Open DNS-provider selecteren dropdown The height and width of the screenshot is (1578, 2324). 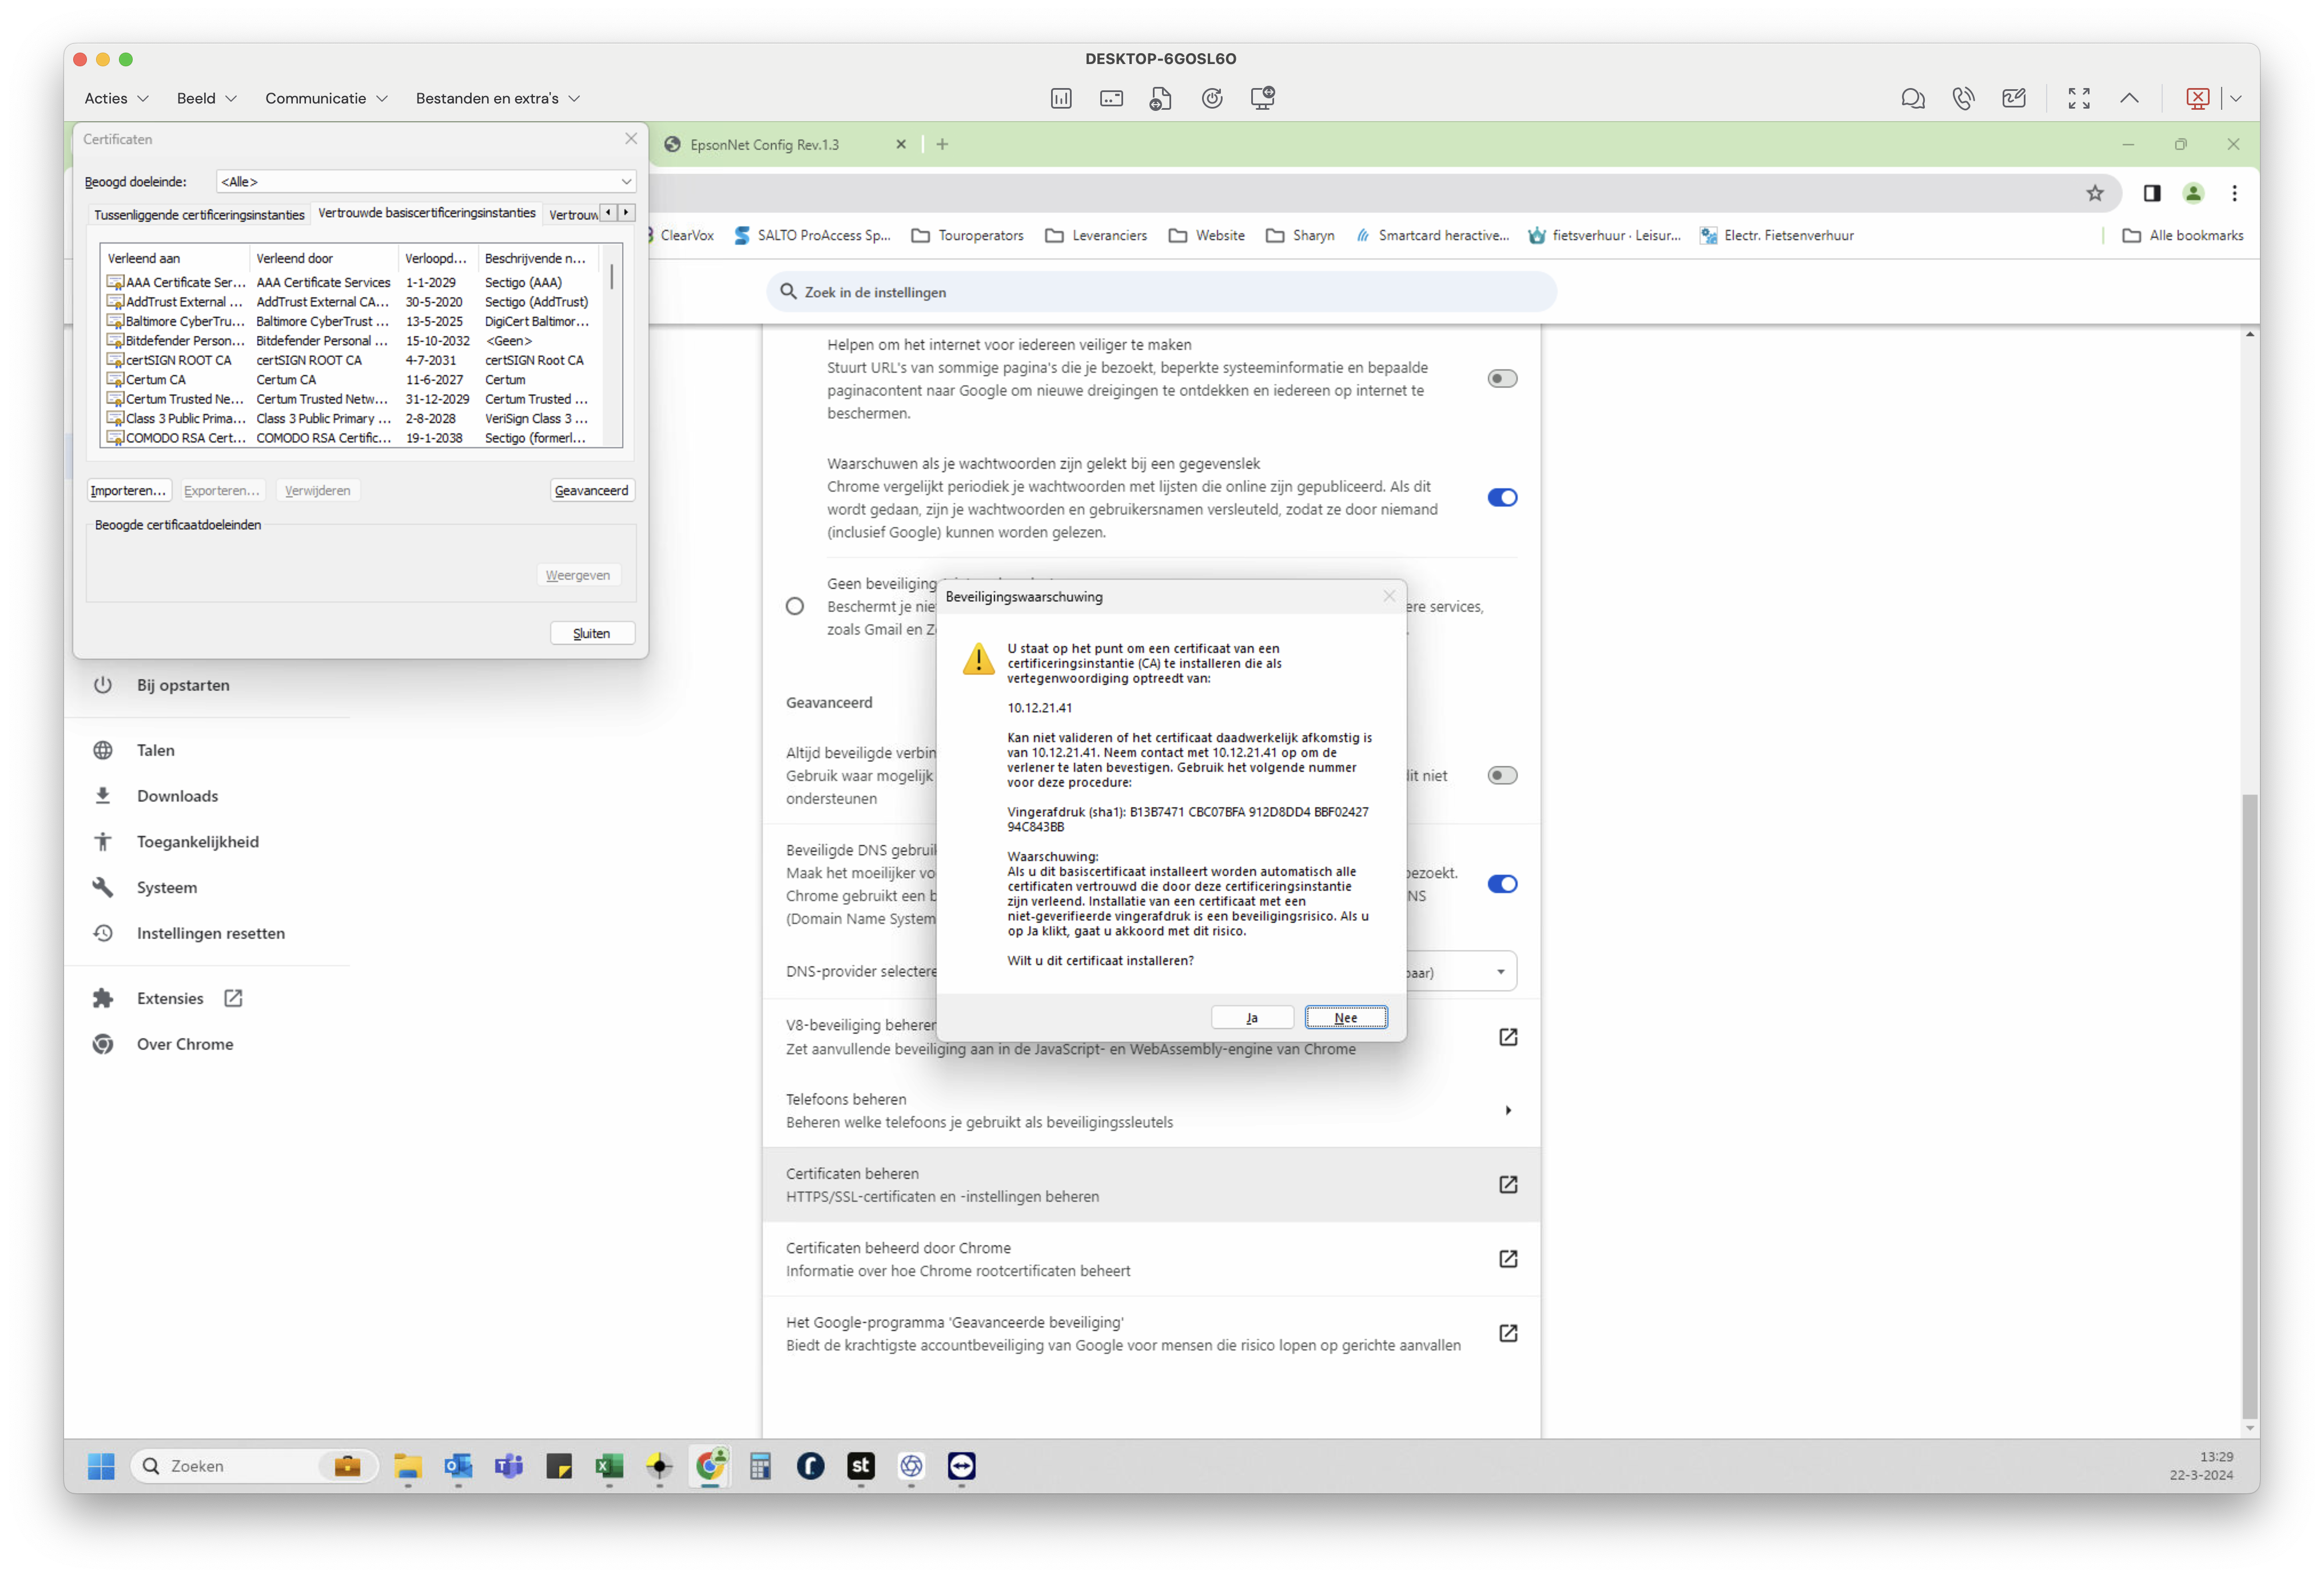(x=1461, y=971)
